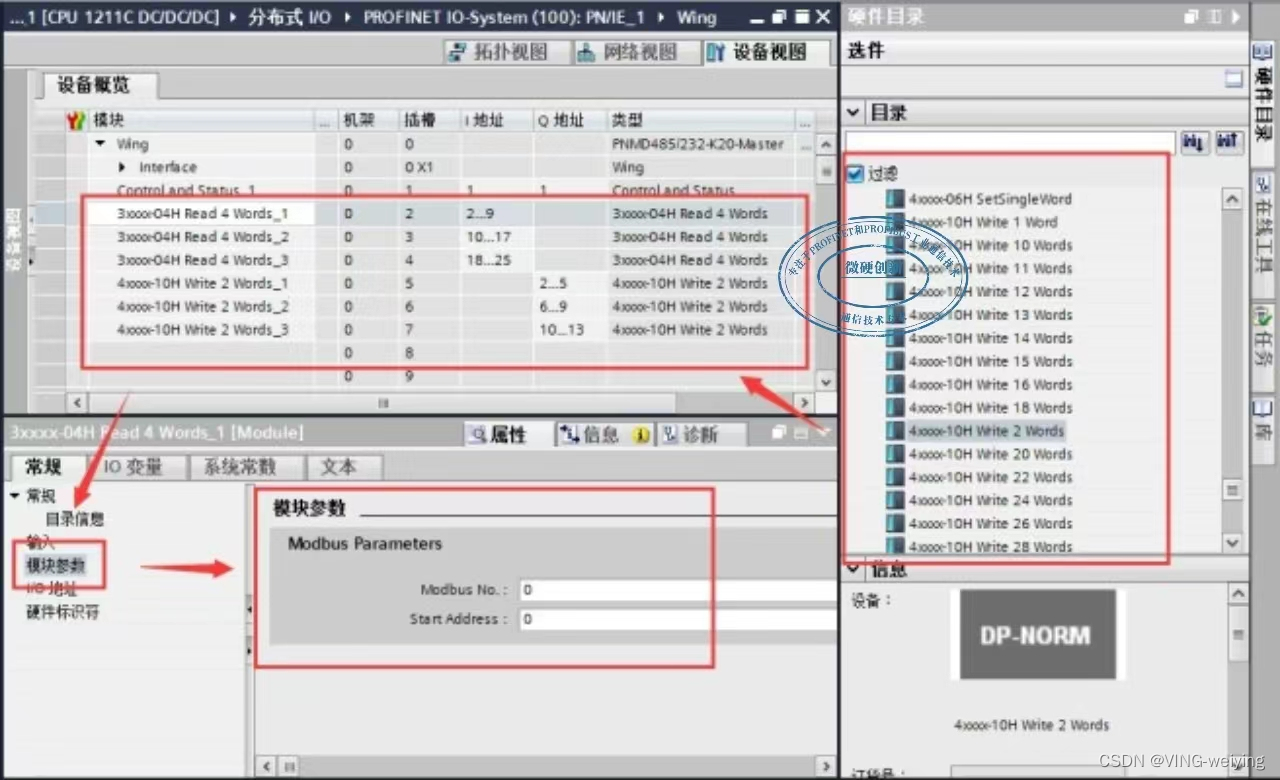Screen dimensions: 1280x780
Task: Select 目录信息 in the properties tree
Action: pyautogui.click(x=75, y=519)
